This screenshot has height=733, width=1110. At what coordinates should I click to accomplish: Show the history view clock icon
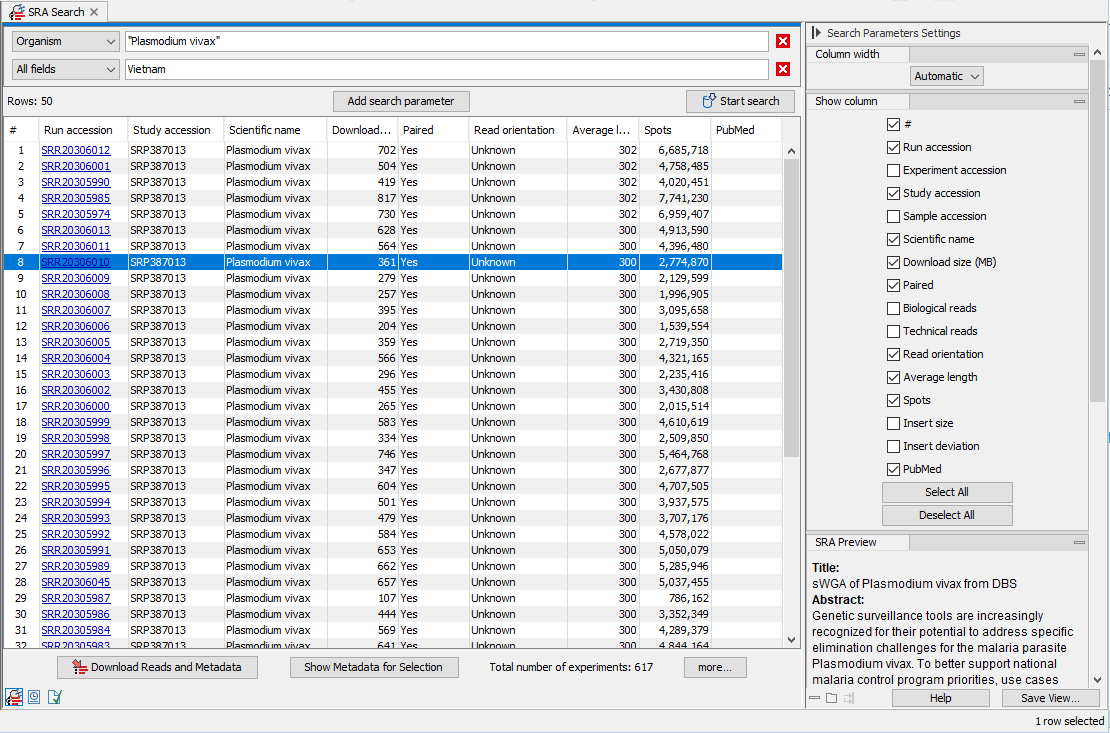[x=34, y=697]
